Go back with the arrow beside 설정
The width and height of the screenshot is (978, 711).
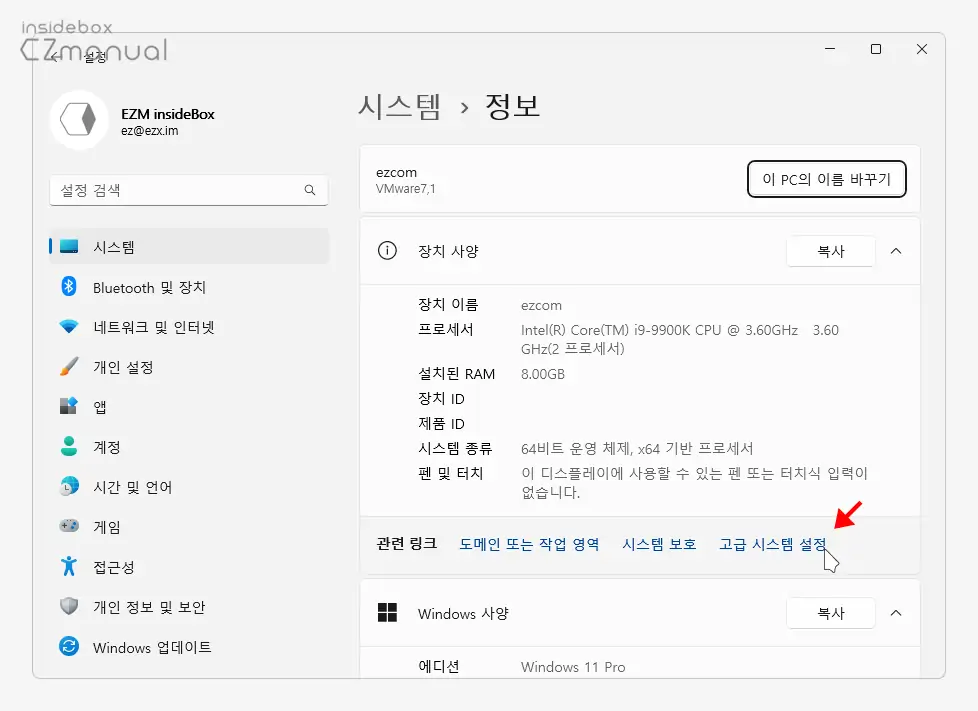coord(56,58)
